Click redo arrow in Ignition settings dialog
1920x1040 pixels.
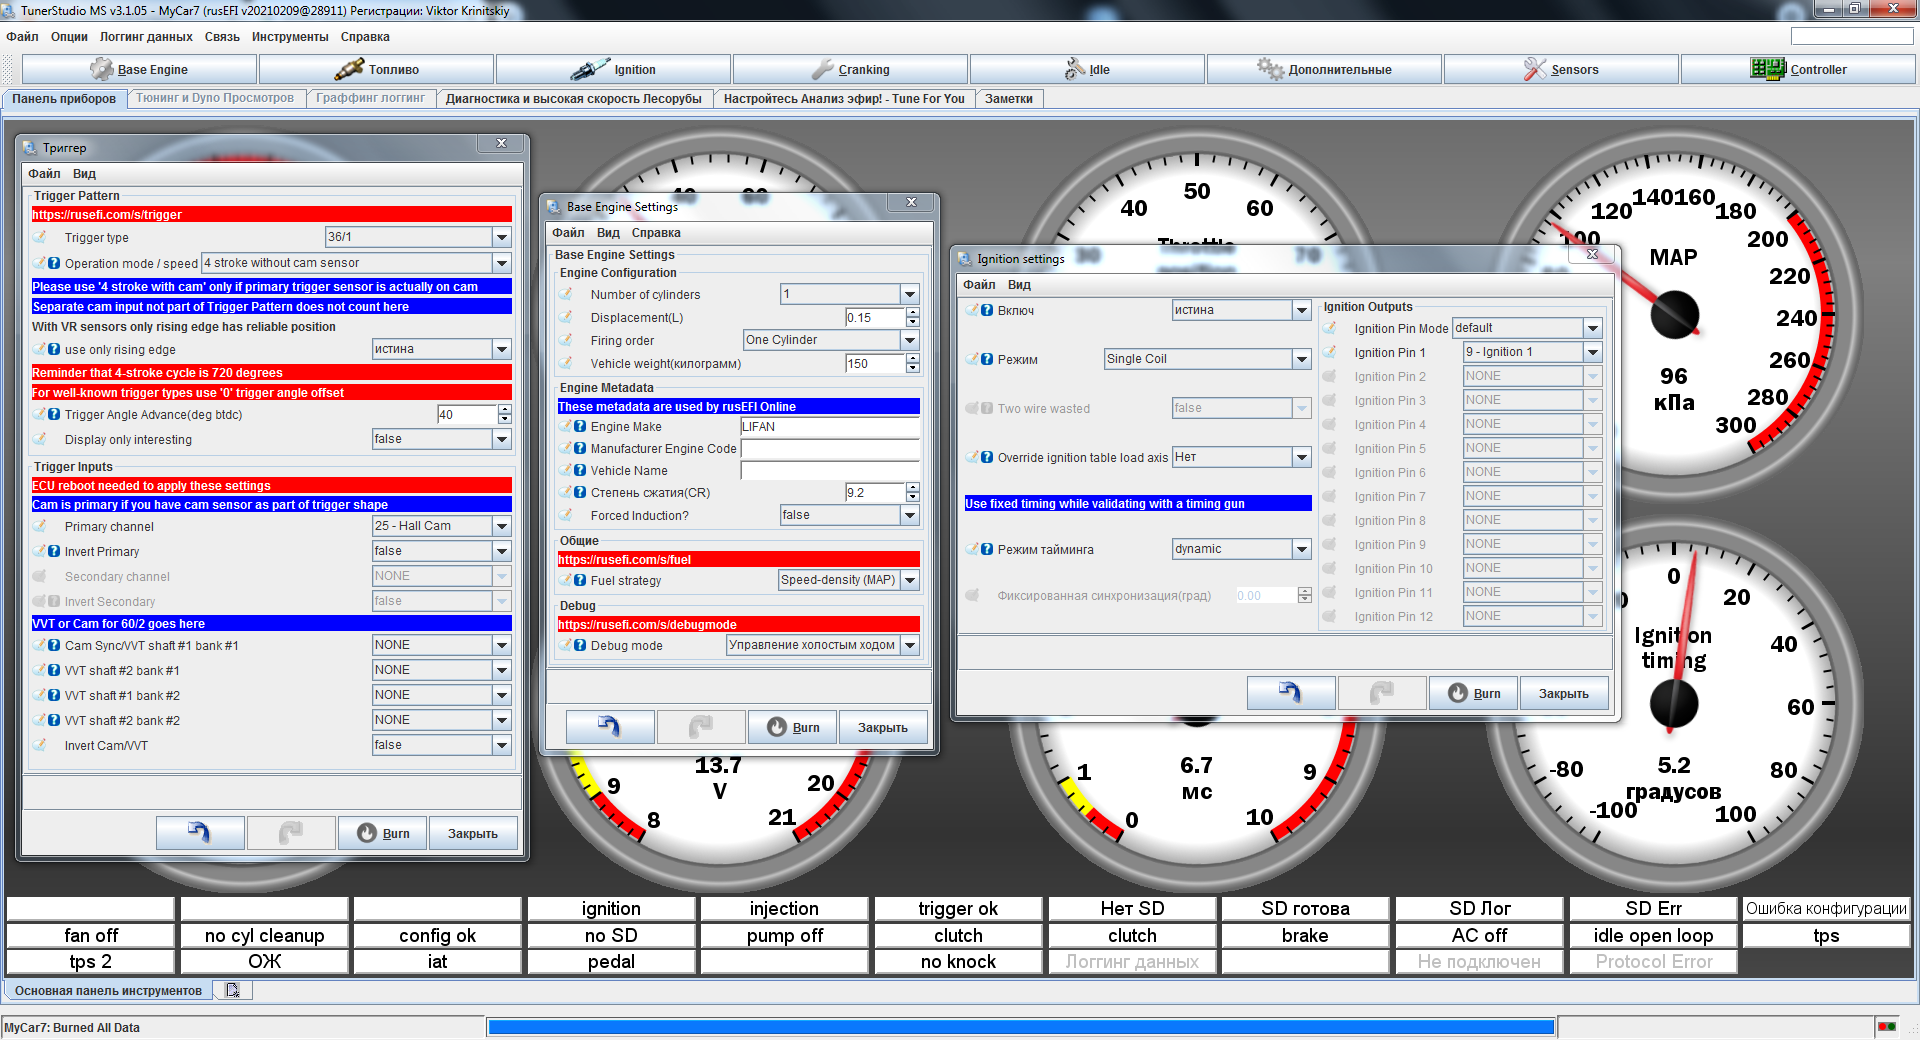[x=1382, y=693]
